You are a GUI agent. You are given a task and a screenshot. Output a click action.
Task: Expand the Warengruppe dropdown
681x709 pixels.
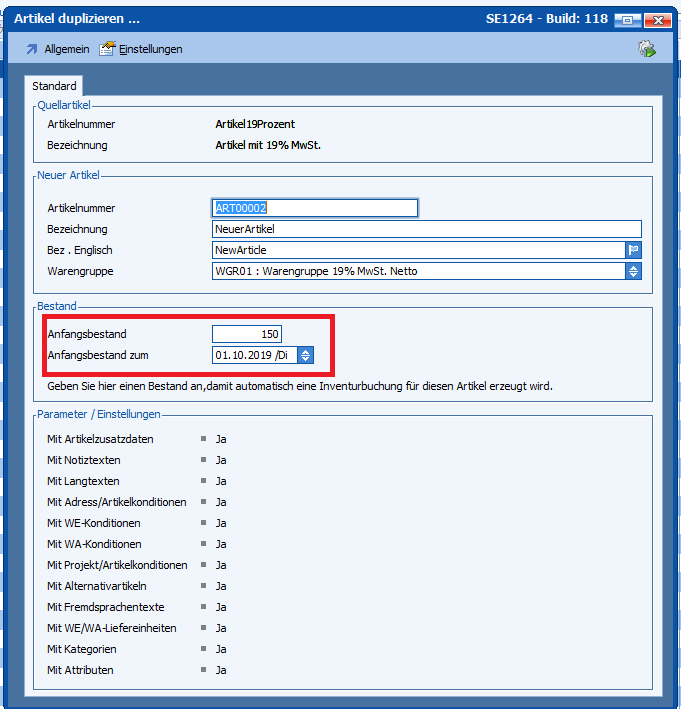[633, 271]
